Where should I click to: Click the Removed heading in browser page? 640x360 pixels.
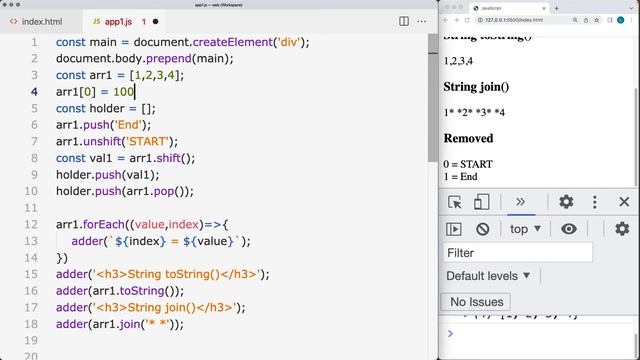coord(468,138)
